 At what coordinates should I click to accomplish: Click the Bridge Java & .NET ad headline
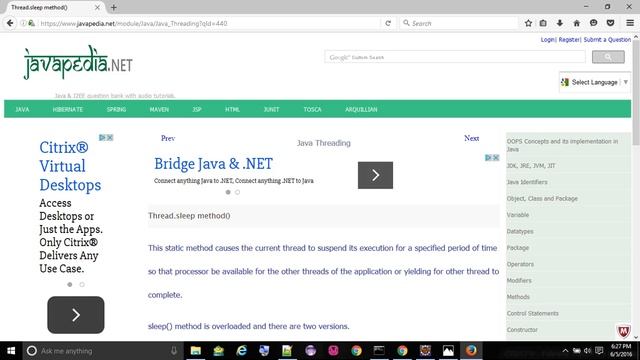point(213,164)
